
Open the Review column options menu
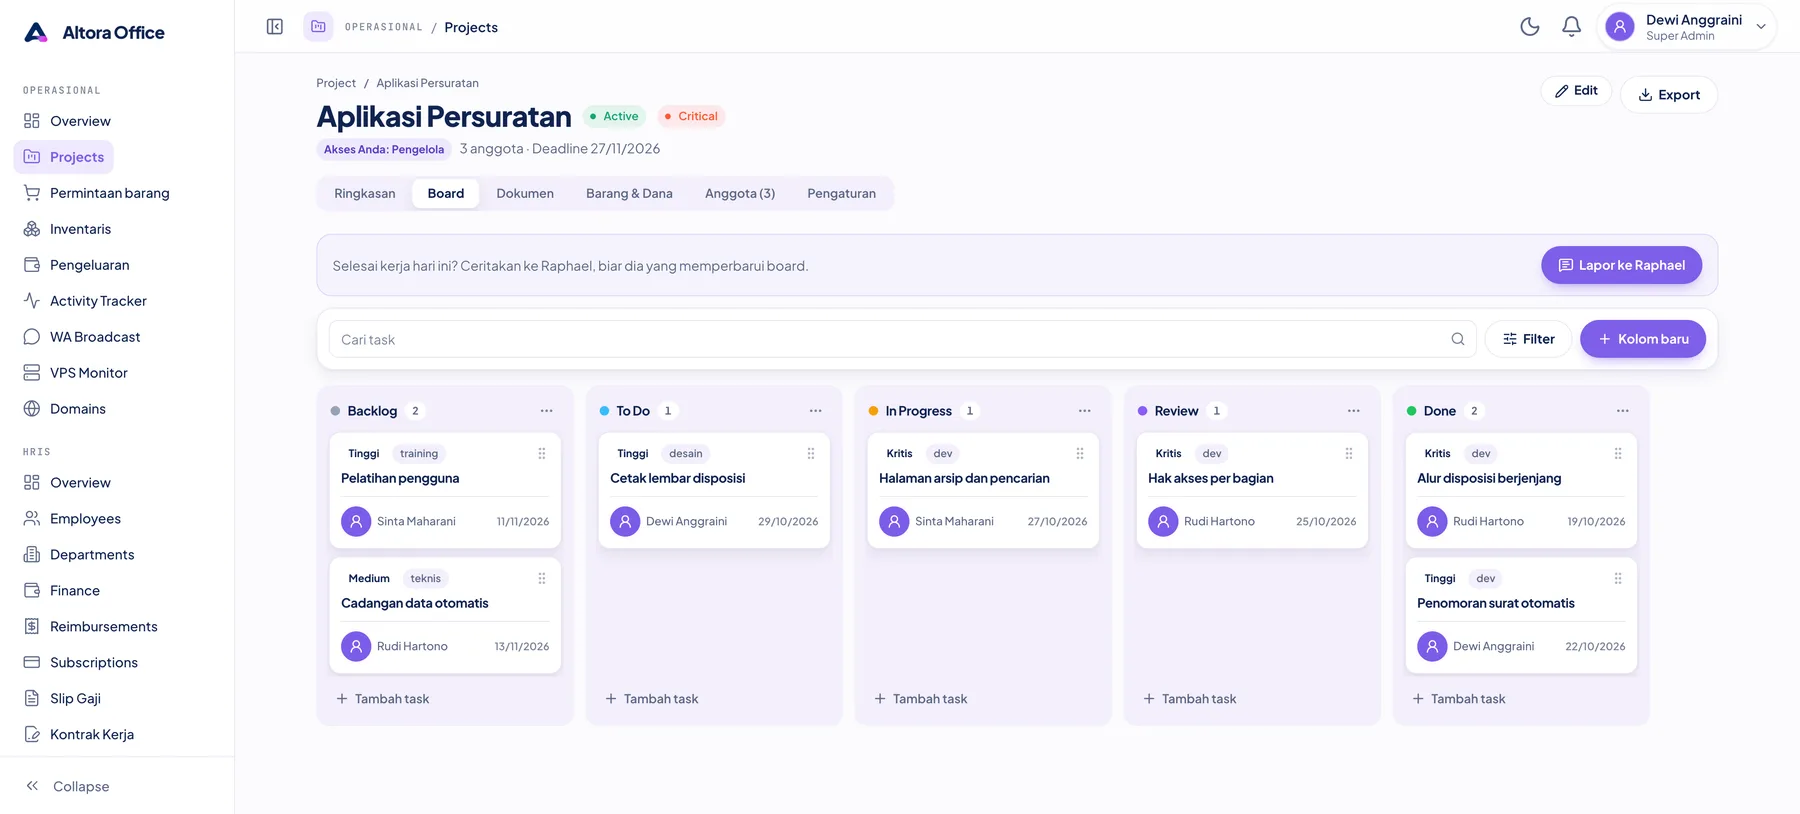[1354, 411]
